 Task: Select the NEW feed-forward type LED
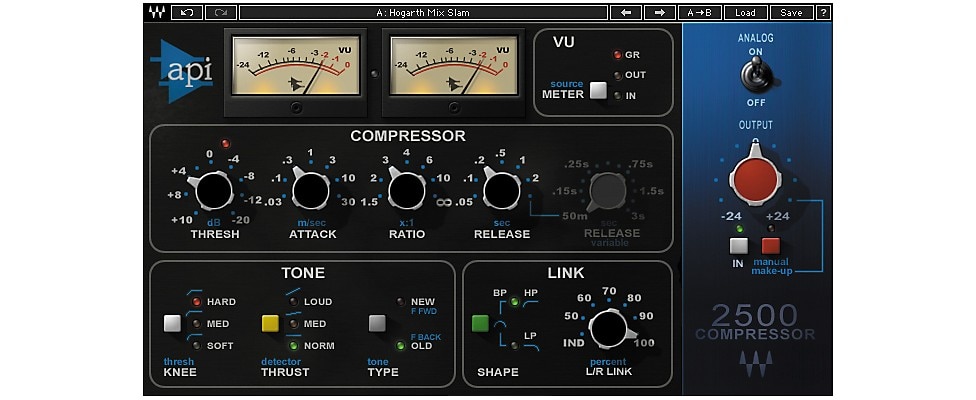(x=400, y=302)
